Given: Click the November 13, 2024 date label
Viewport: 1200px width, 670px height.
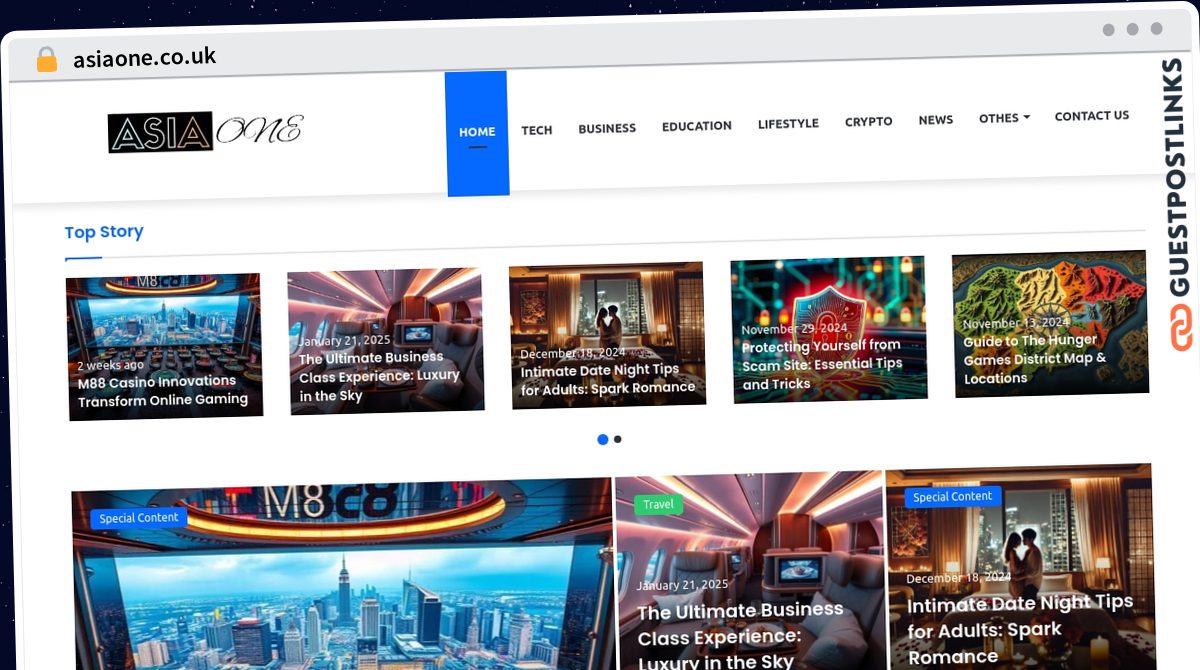Looking at the screenshot, I should tap(1015, 323).
